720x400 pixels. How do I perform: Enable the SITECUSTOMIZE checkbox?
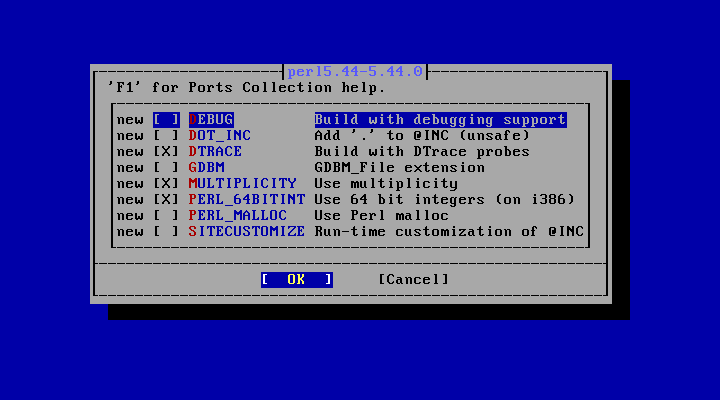(x=166, y=232)
